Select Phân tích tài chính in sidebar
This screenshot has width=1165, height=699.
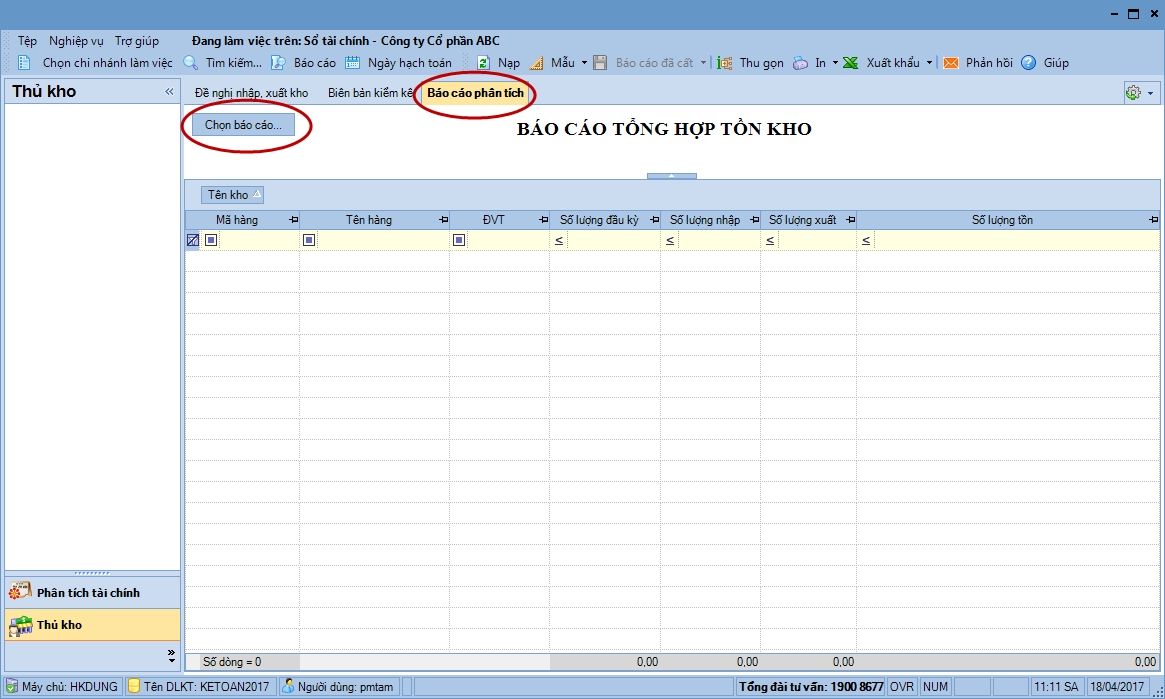[x=88, y=593]
